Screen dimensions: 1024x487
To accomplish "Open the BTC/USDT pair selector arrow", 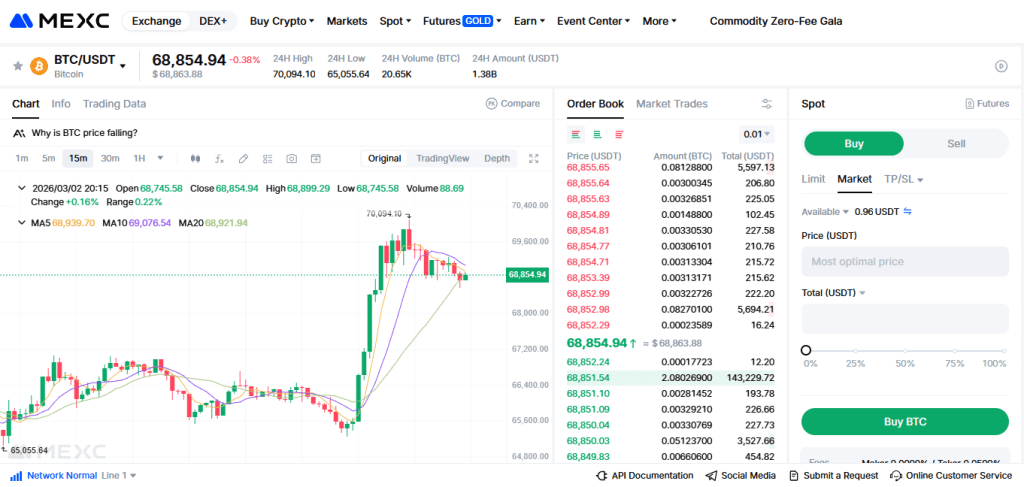I will 123,65.
